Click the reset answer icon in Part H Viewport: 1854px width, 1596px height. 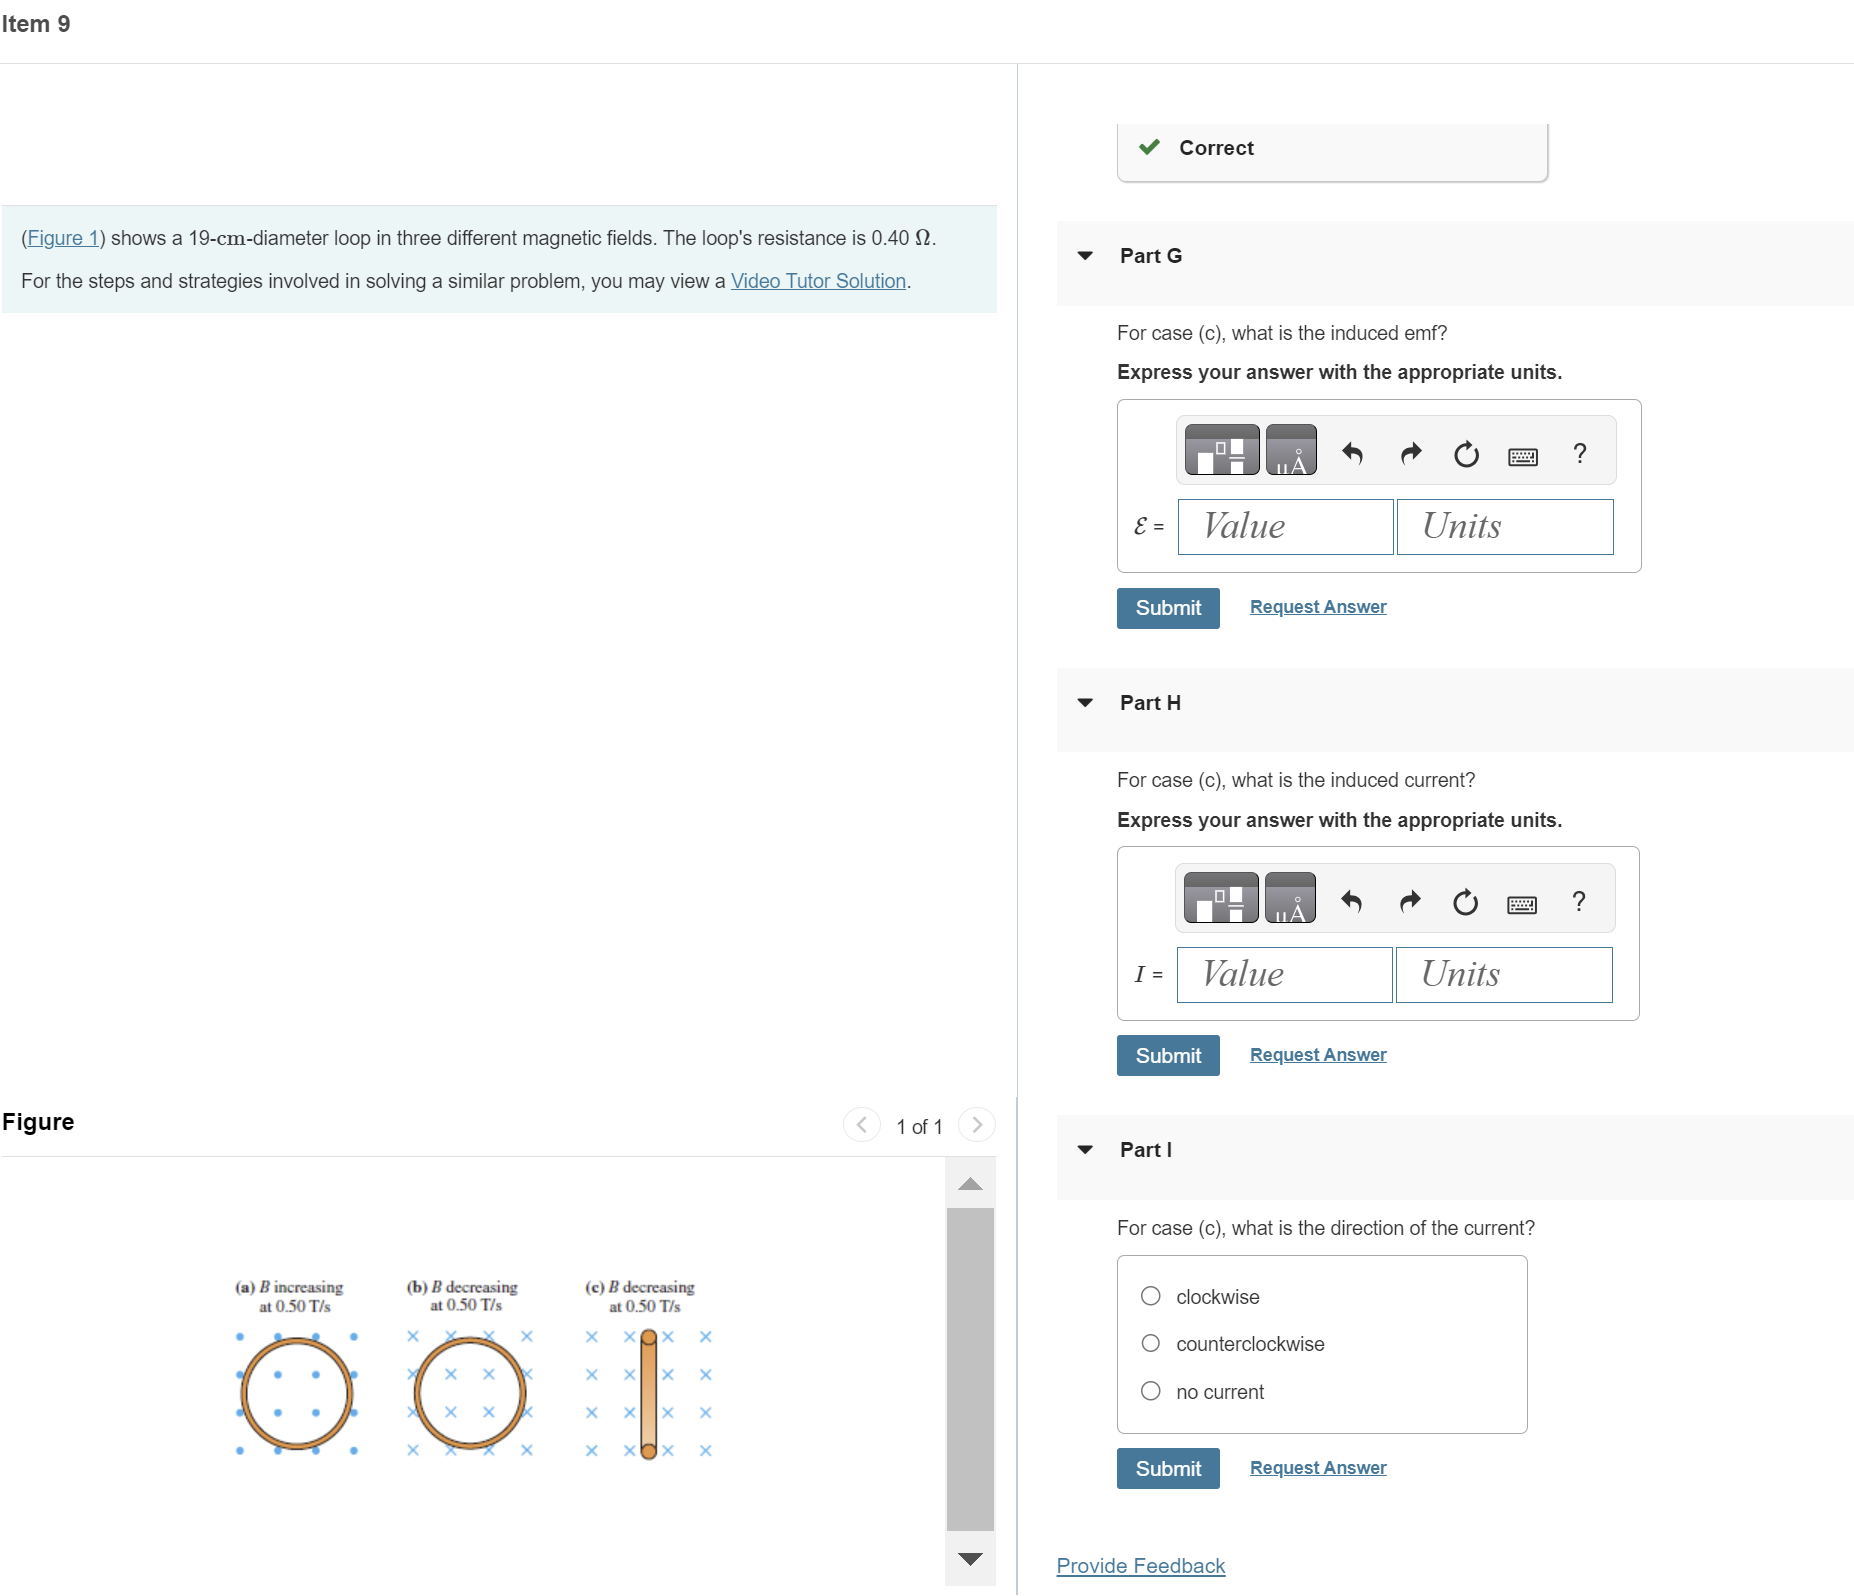click(1466, 901)
